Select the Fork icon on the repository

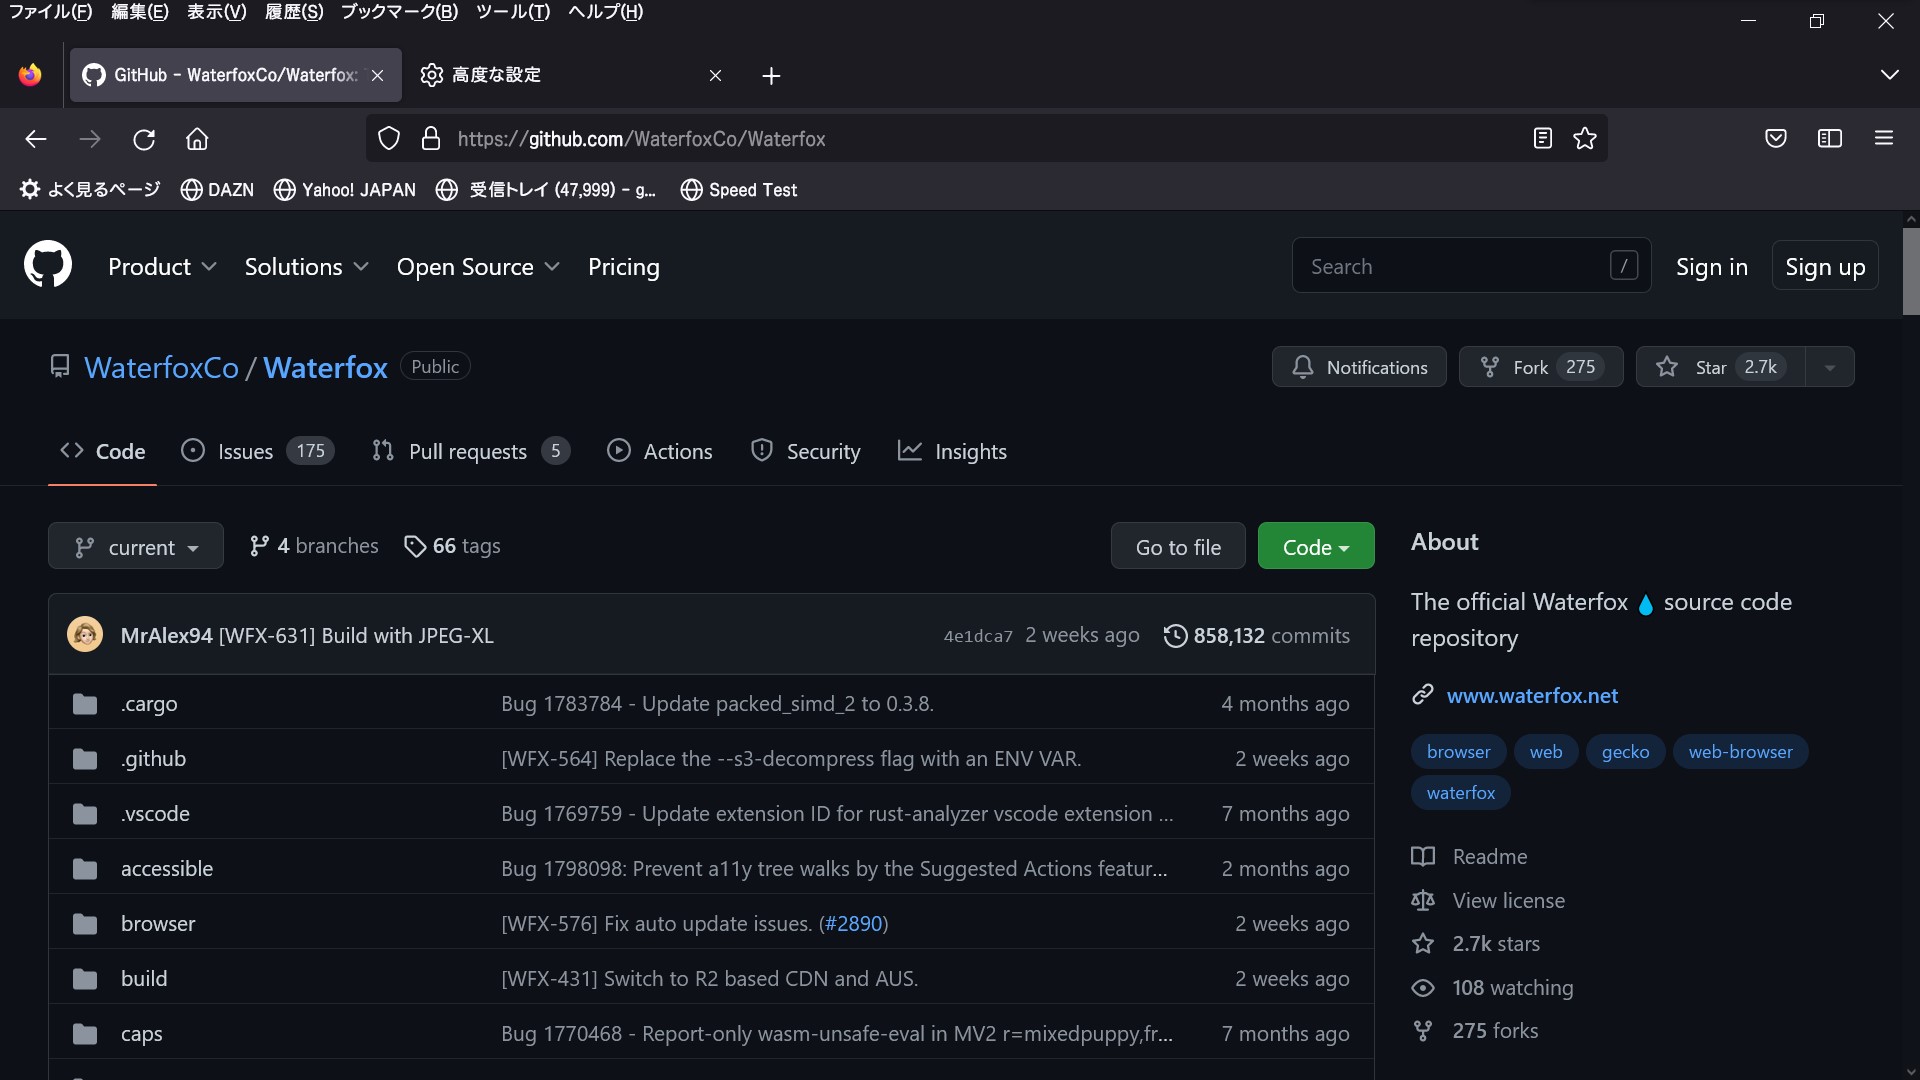(x=1491, y=367)
